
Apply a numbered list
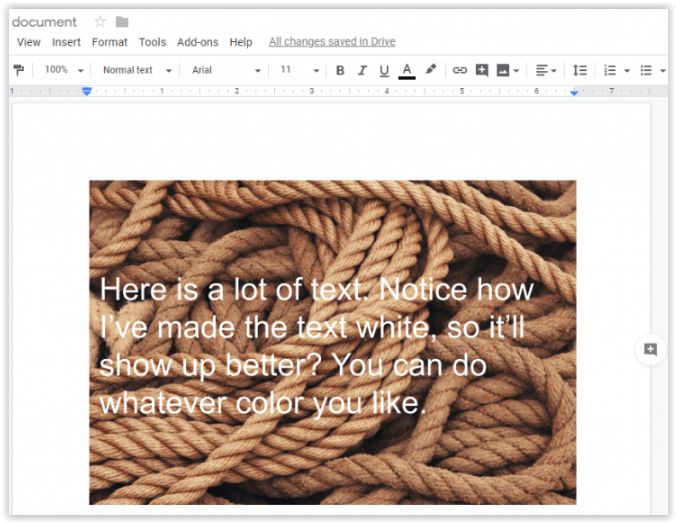[x=610, y=70]
